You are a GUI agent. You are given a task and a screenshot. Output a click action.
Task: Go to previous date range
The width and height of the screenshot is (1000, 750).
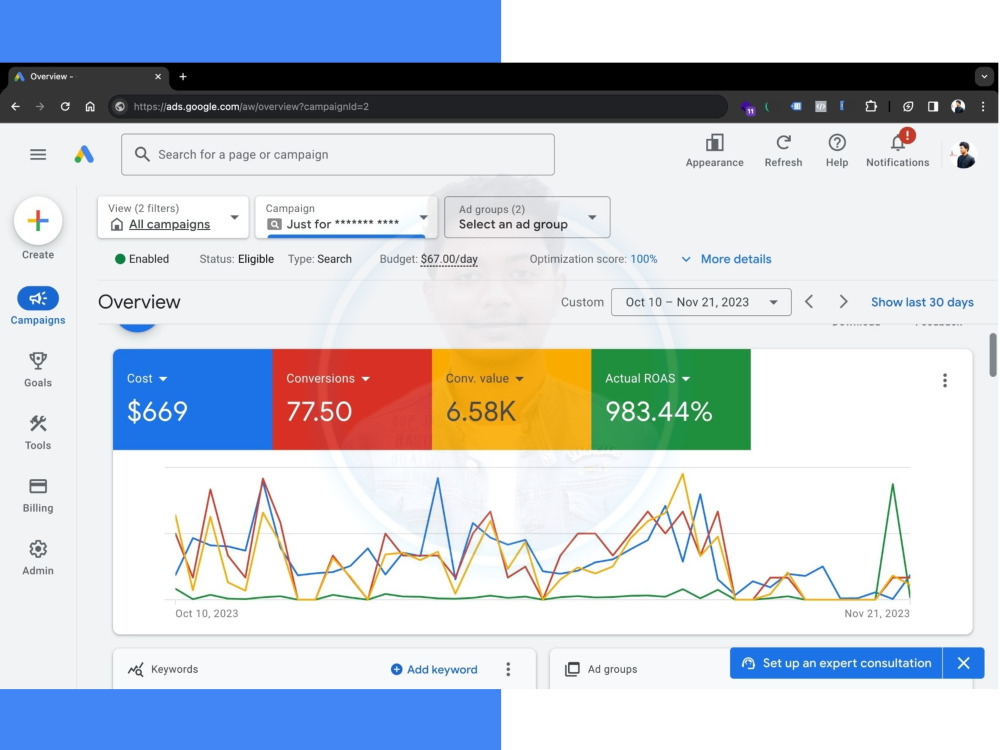coord(809,302)
